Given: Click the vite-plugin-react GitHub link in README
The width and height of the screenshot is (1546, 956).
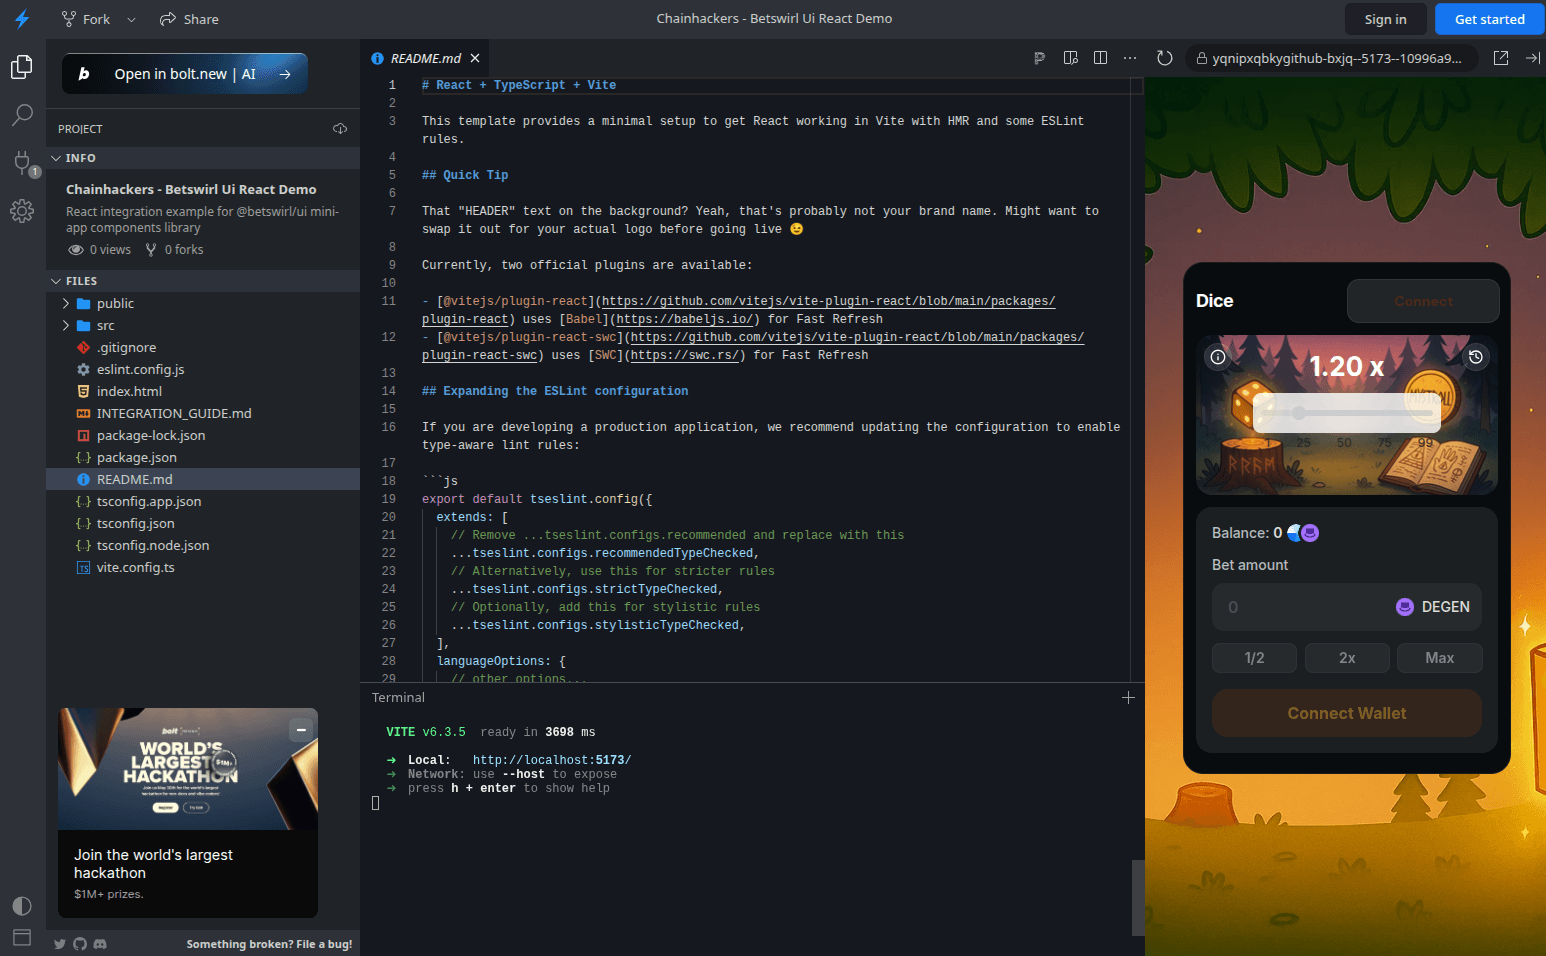Looking at the screenshot, I should [x=828, y=301].
